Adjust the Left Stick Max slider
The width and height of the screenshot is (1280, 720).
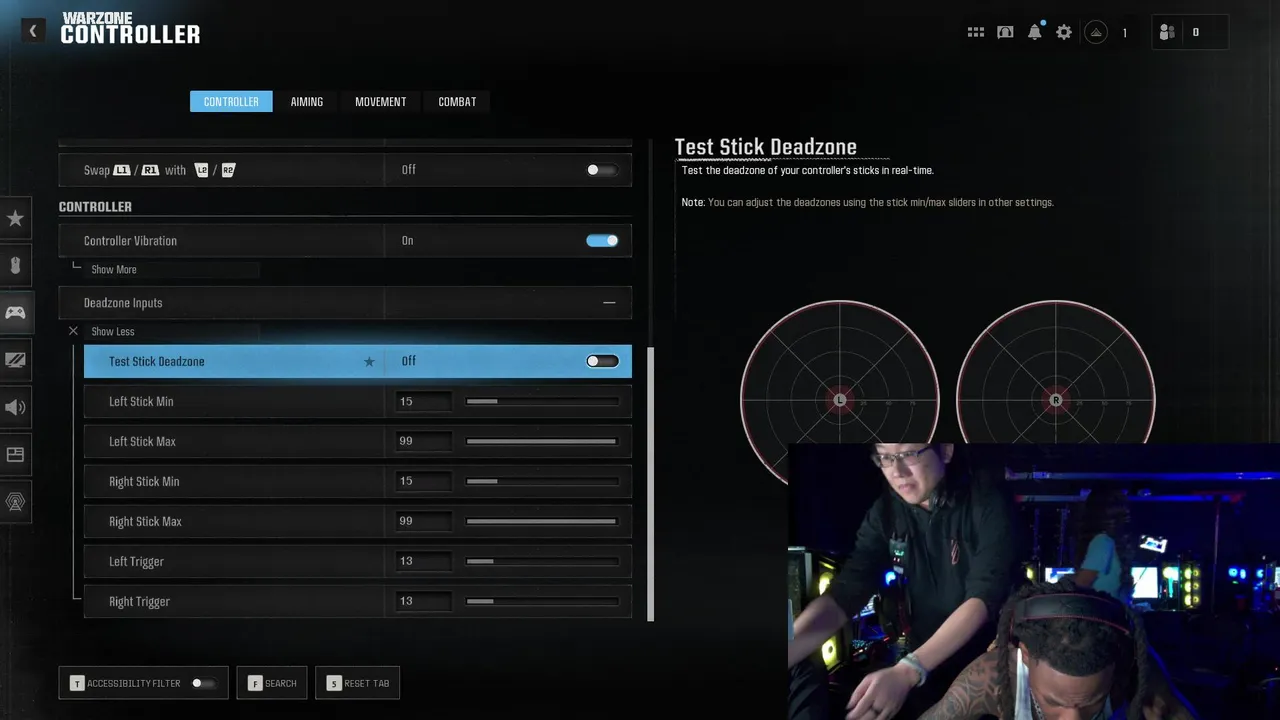pos(541,441)
